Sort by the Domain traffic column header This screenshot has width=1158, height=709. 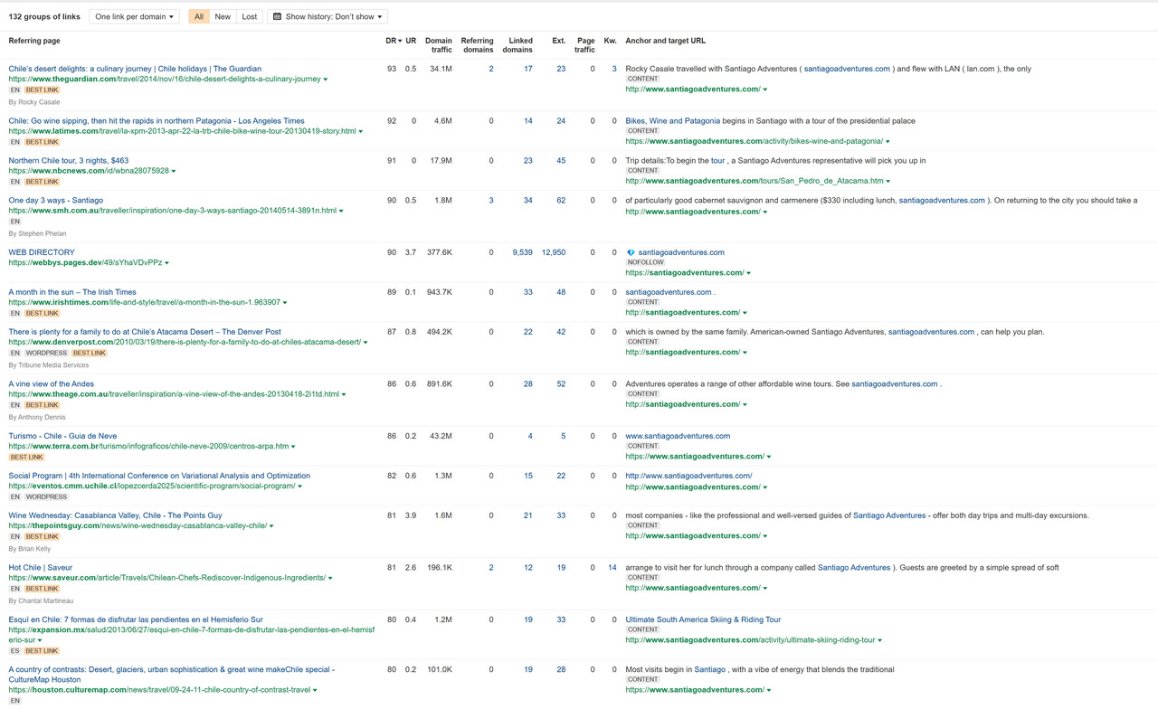[439, 45]
